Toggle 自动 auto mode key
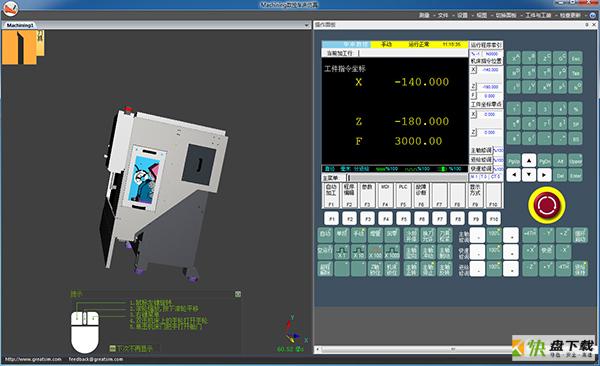The width and height of the screenshot is (600, 366). click(x=325, y=235)
